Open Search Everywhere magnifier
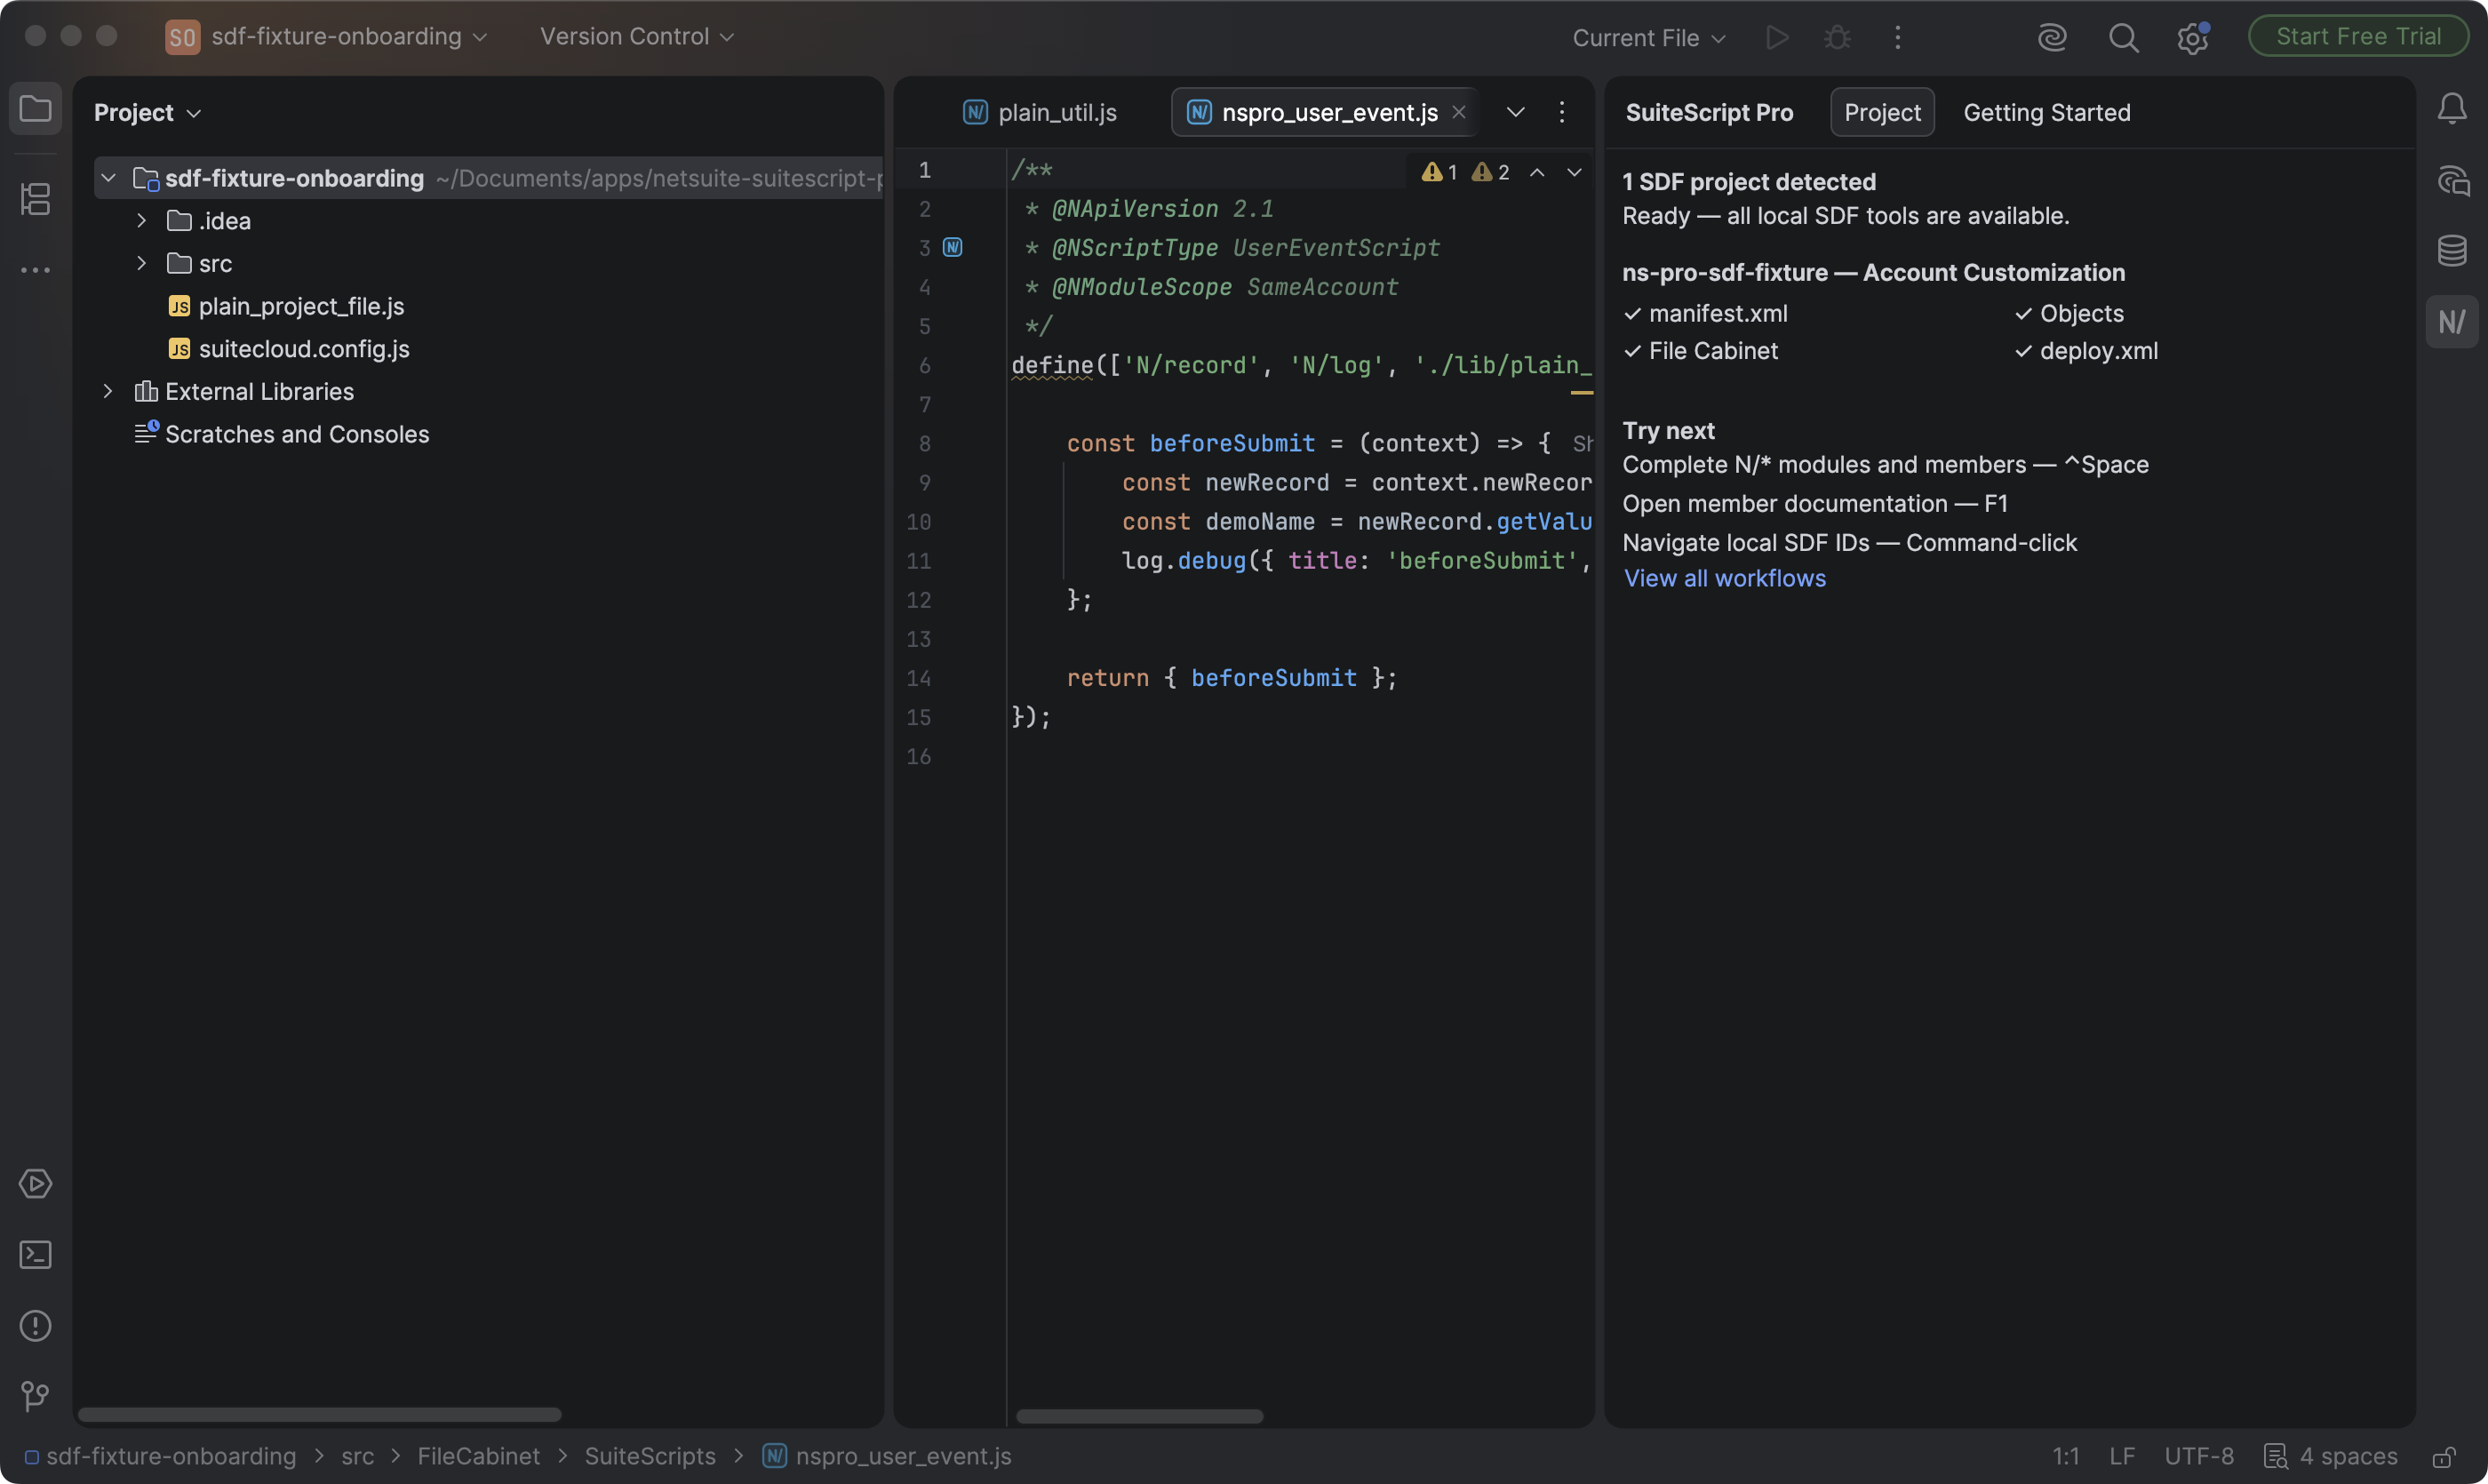Viewport: 2488px width, 1484px height. coord(2124,37)
